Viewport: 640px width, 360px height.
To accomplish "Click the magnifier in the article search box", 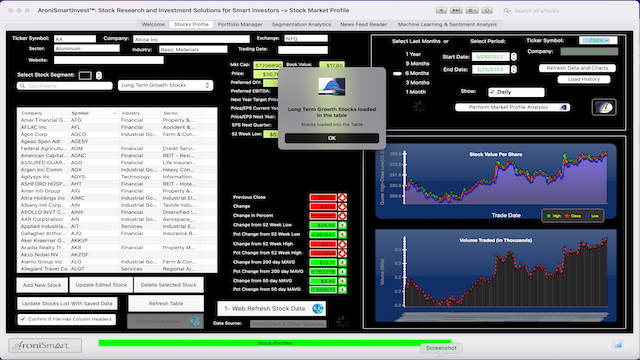I will point(507,11).
